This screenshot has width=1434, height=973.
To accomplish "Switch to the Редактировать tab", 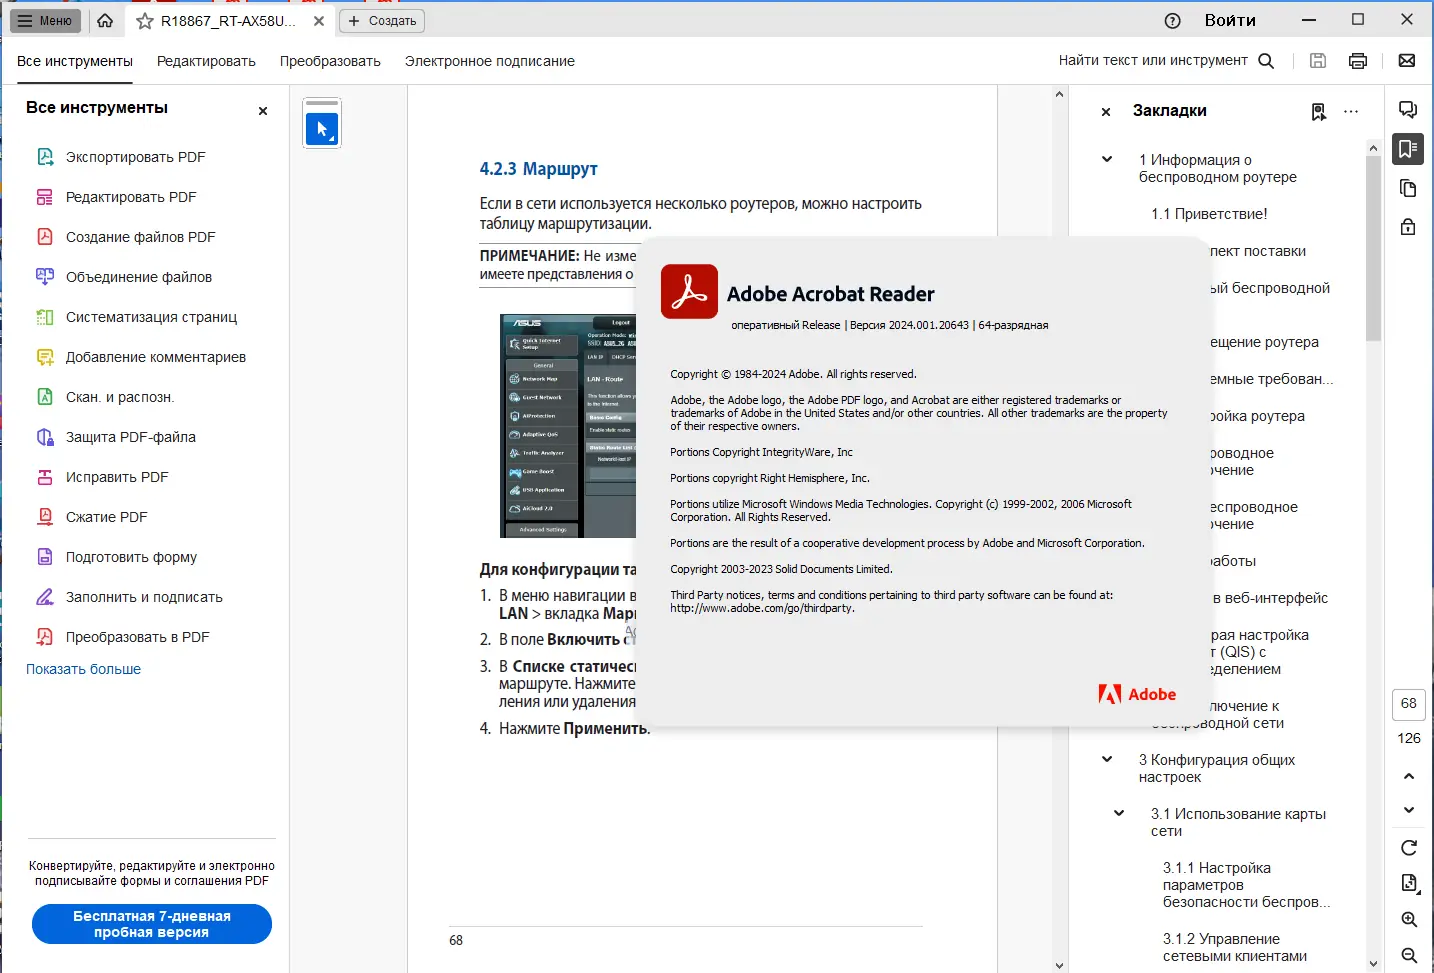I will pyautogui.click(x=206, y=61).
